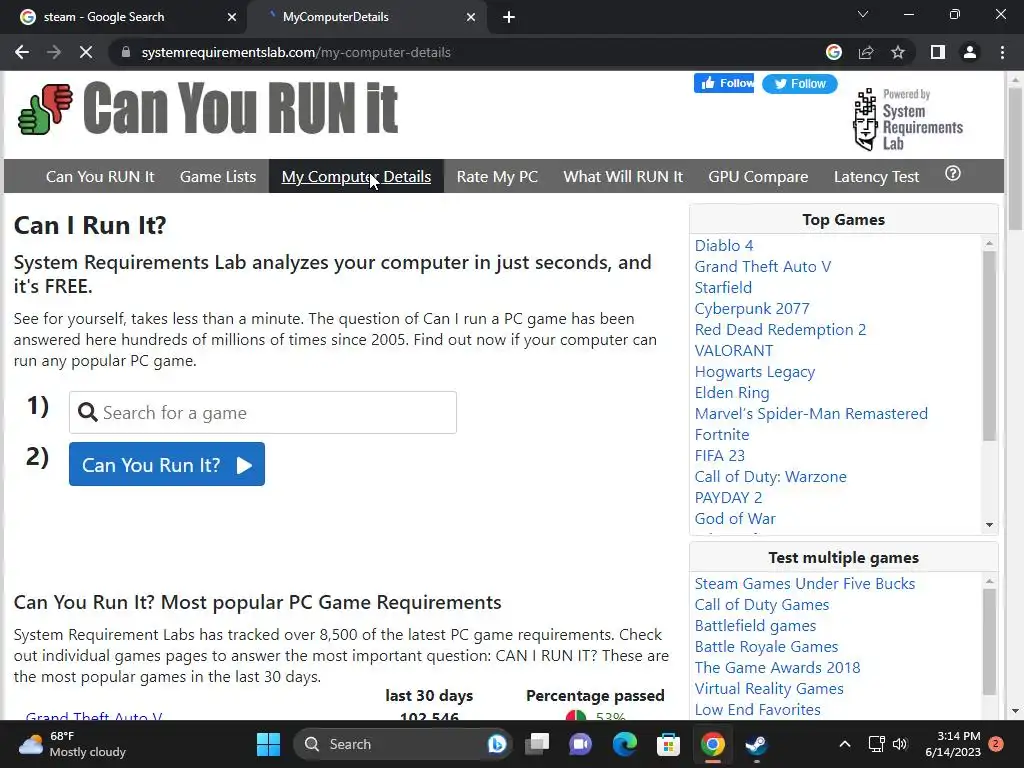The height and width of the screenshot is (768, 1024).
Task: Open the God of War link
Action: click(735, 519)
